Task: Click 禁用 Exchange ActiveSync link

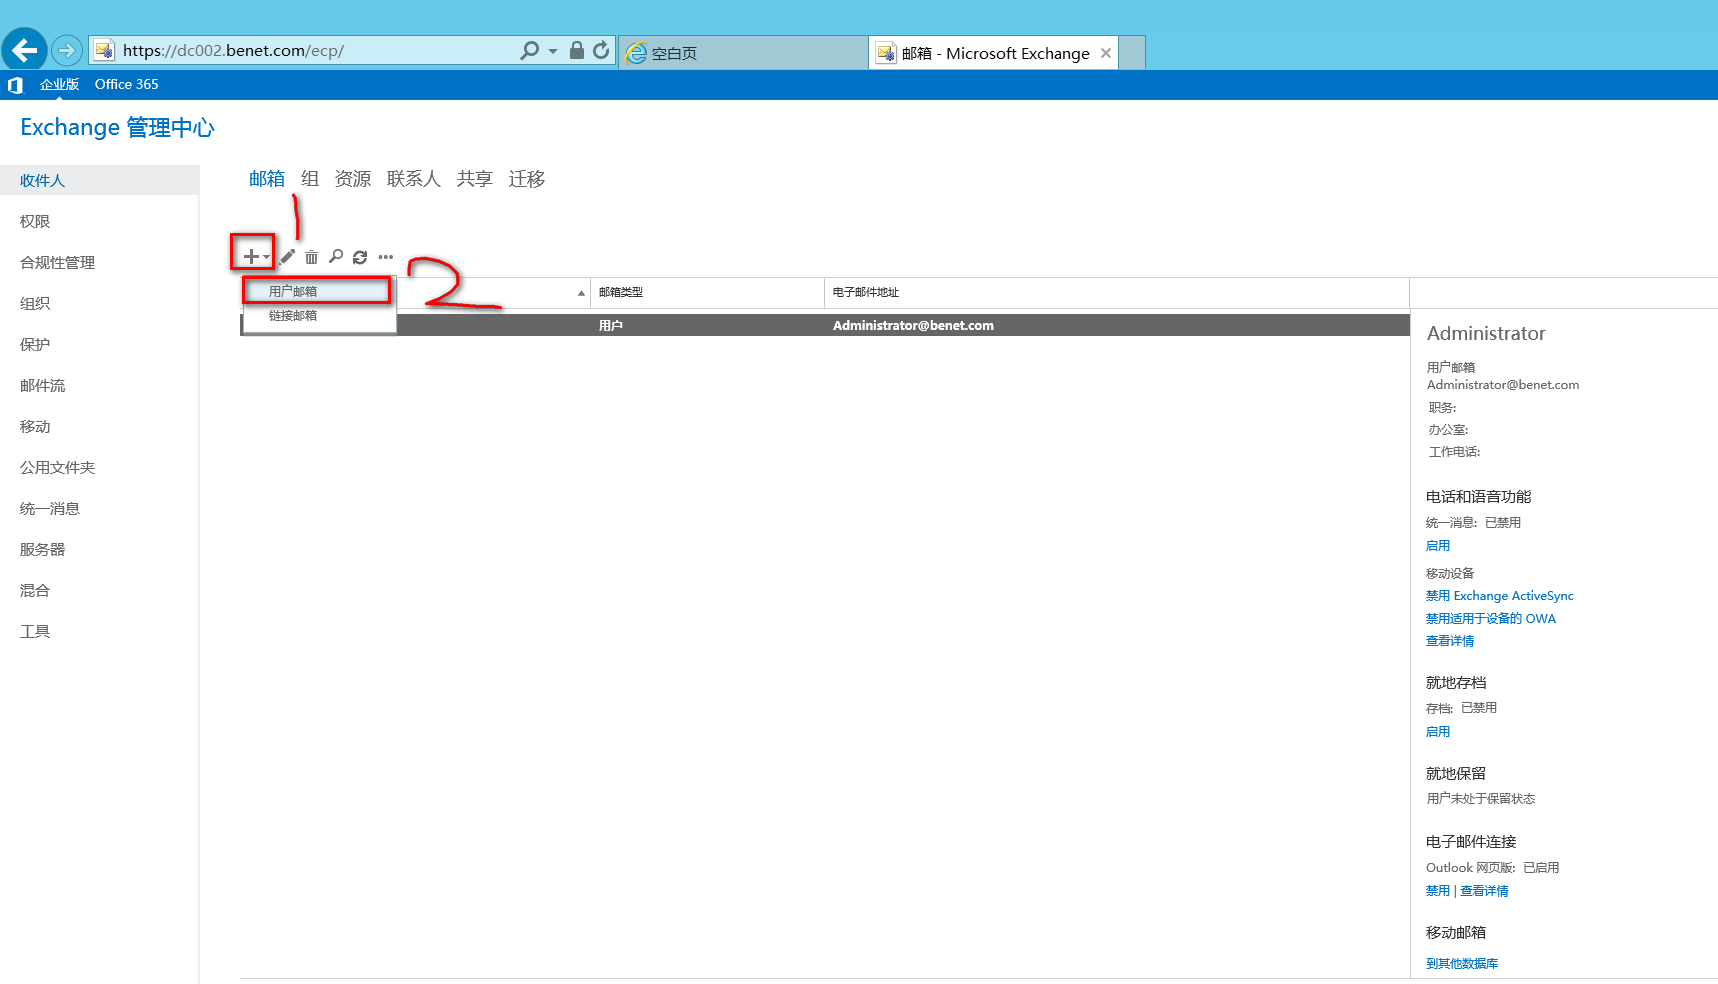Action: 1500,596
